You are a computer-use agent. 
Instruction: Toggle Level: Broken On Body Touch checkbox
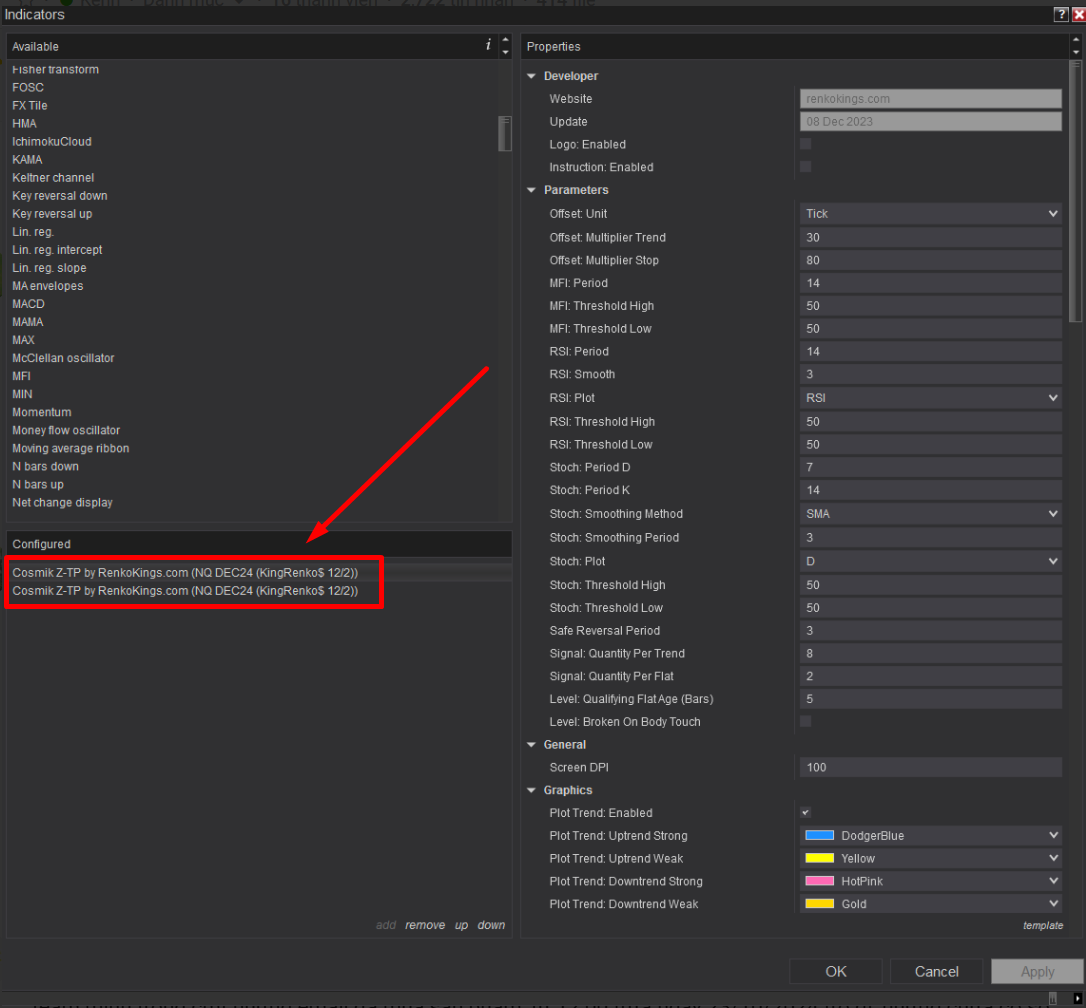click(x=805, y=721)
